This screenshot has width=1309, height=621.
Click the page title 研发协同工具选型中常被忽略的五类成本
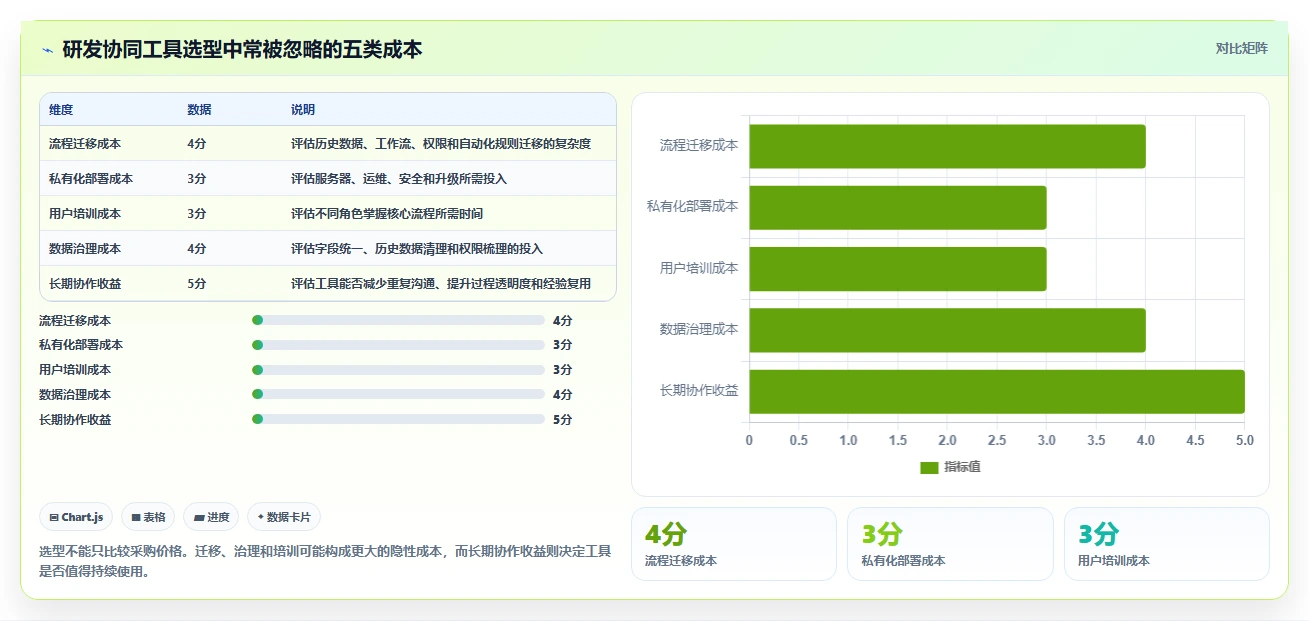pos(242,49)
